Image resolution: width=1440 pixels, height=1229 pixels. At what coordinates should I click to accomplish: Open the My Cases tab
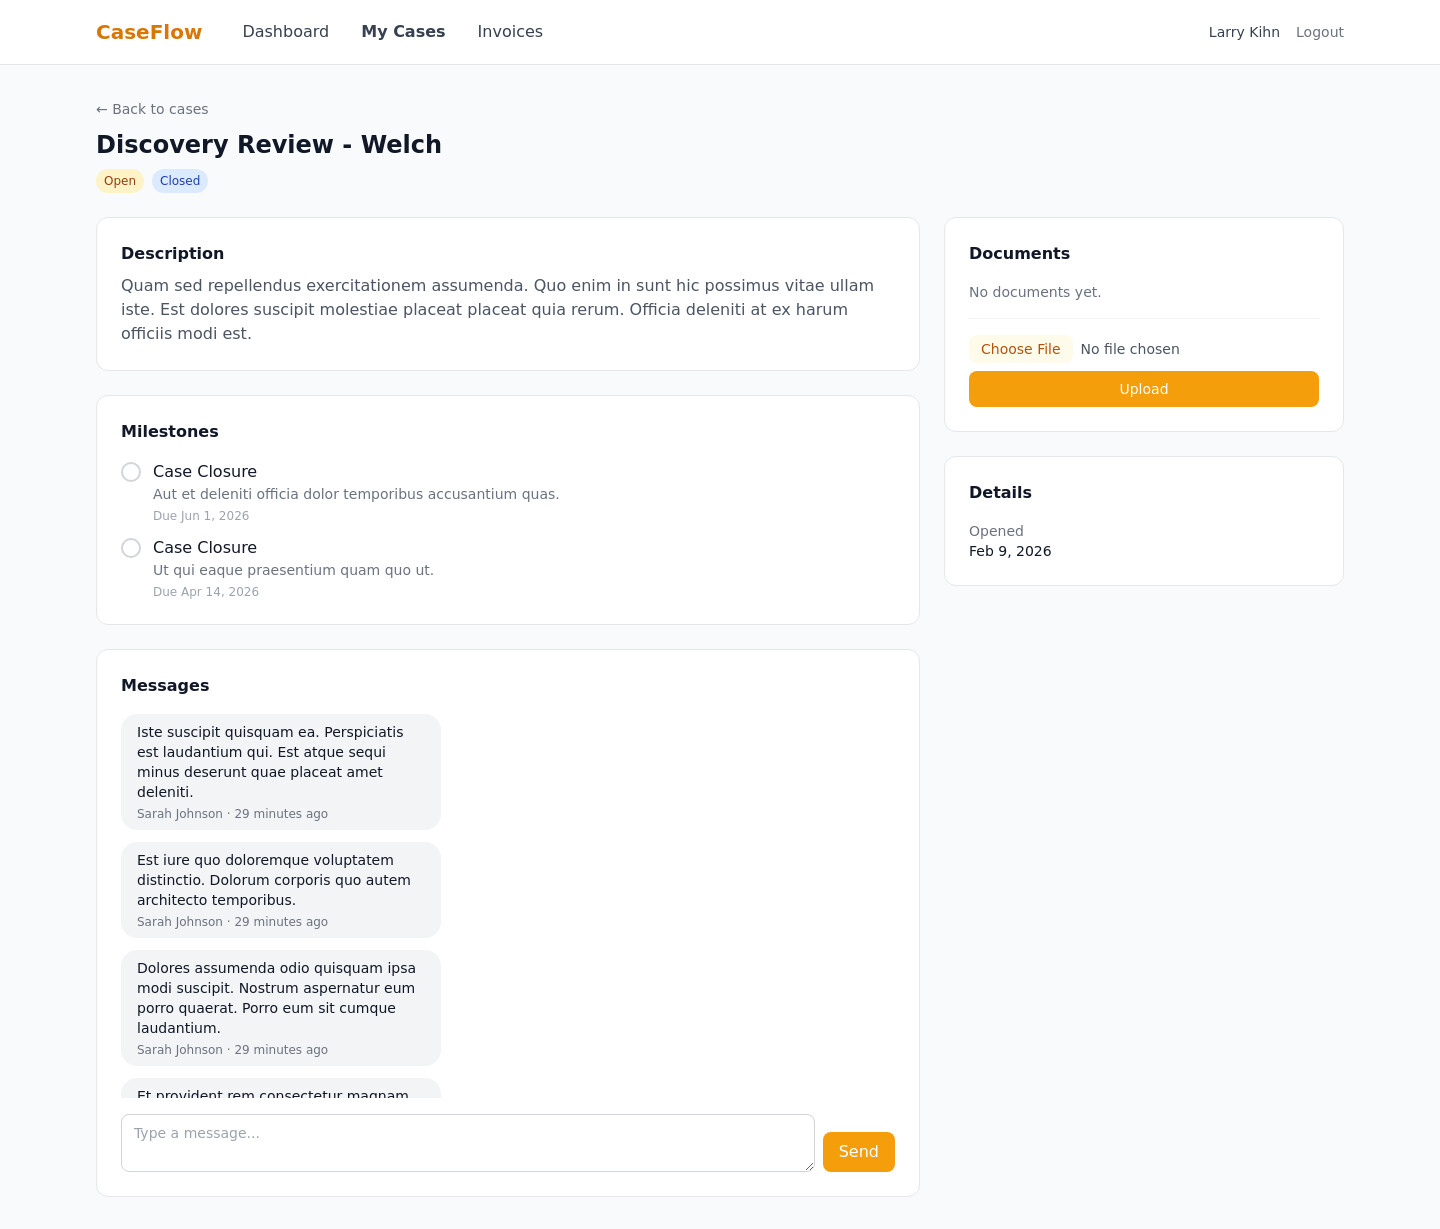(x=403, y=31)
